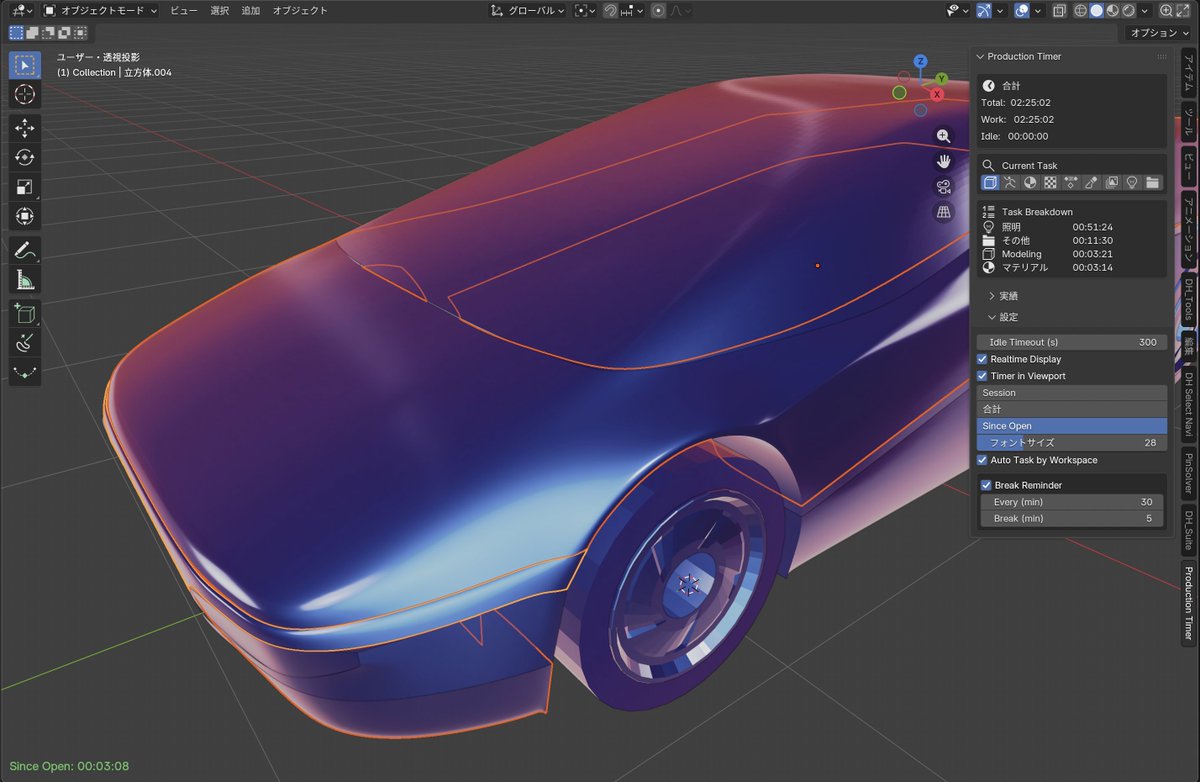Click the Idle Timeout value field
1200x782 pixels.
(1072, 342)
